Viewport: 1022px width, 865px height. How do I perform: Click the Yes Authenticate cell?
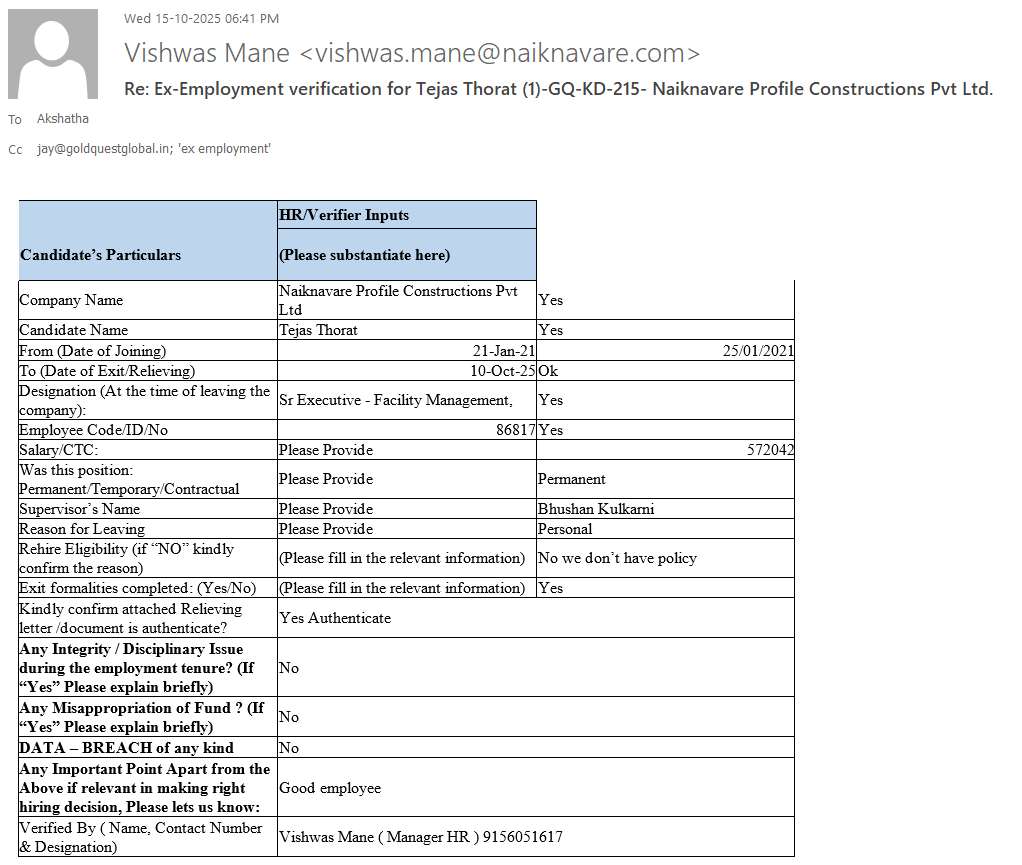pyautogui.click(x=536, y=618)
